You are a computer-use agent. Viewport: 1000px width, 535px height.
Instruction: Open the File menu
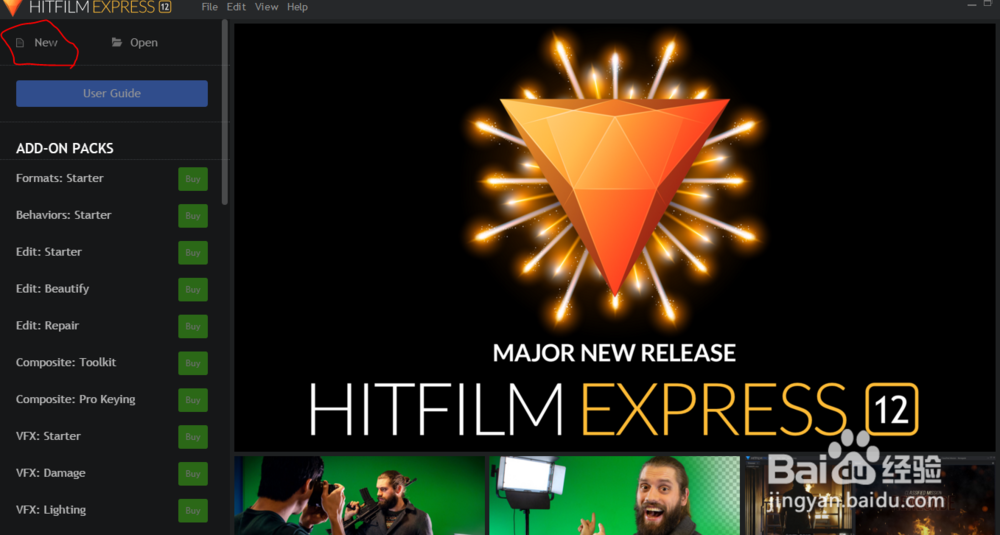(209, 7)
